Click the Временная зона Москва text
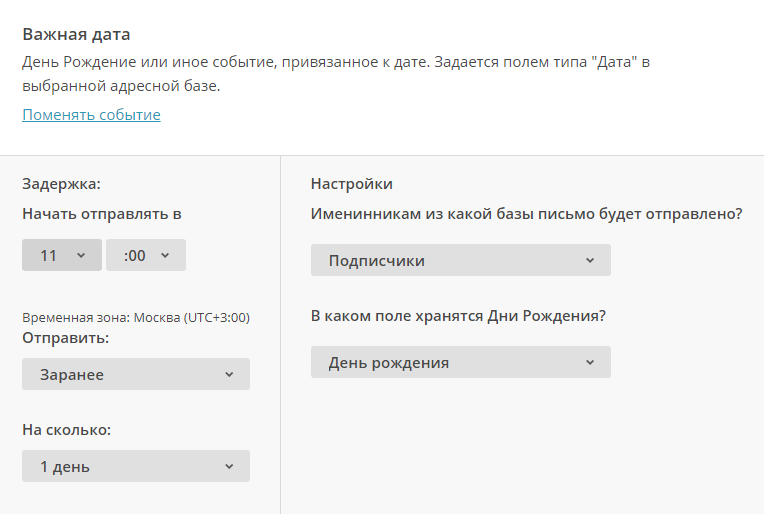 (x=136, y=318)
